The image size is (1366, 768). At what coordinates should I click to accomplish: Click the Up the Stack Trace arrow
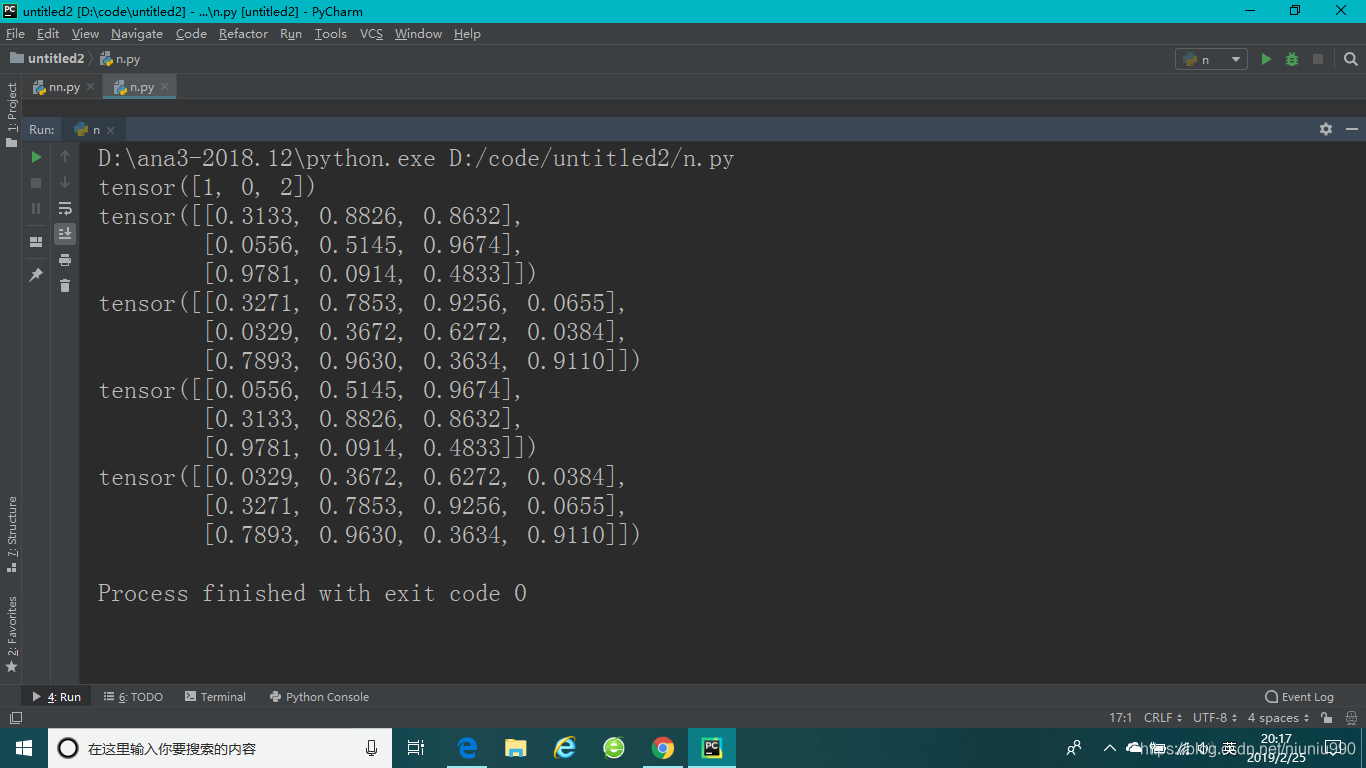tap(65, 156)
